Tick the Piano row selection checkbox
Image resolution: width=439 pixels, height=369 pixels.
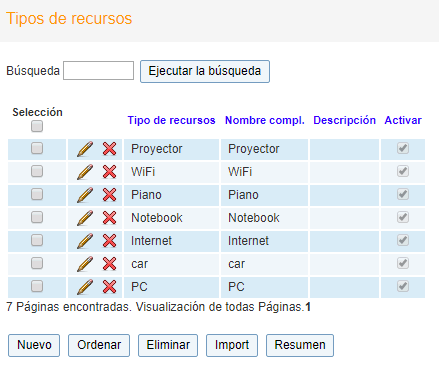tap(37, 194)
